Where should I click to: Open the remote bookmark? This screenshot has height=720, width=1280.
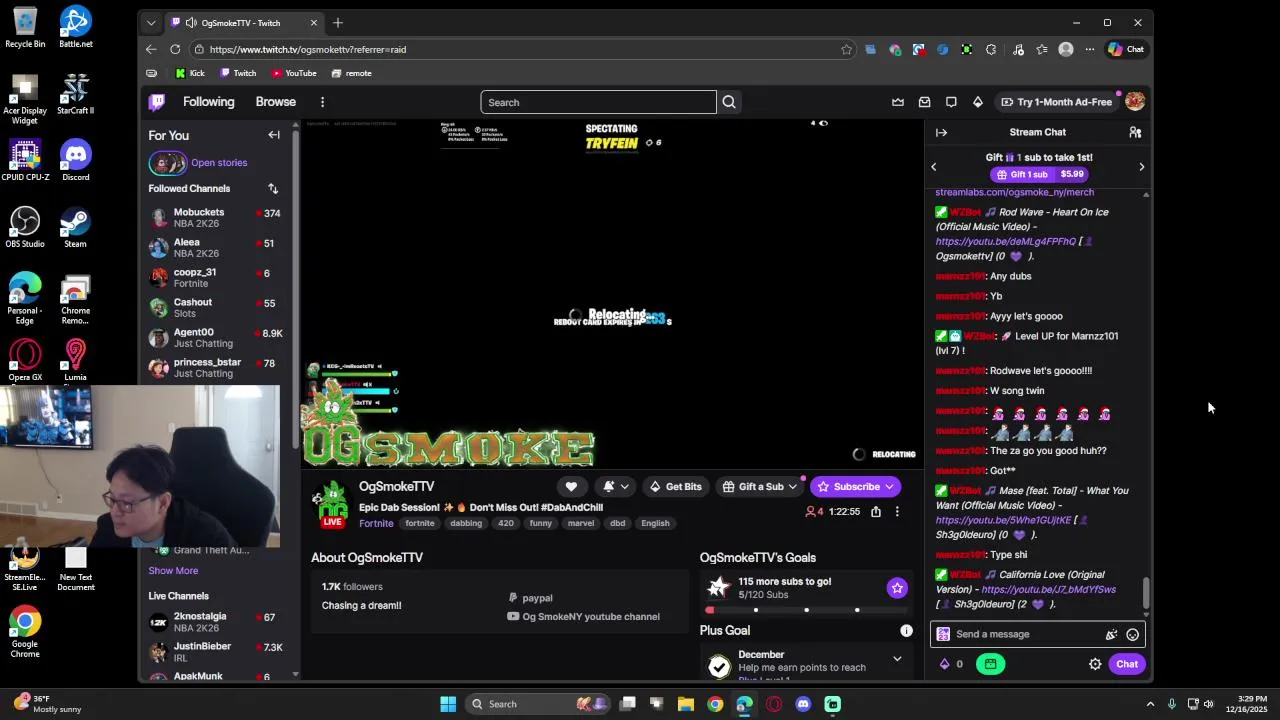(x=351, y=73)
